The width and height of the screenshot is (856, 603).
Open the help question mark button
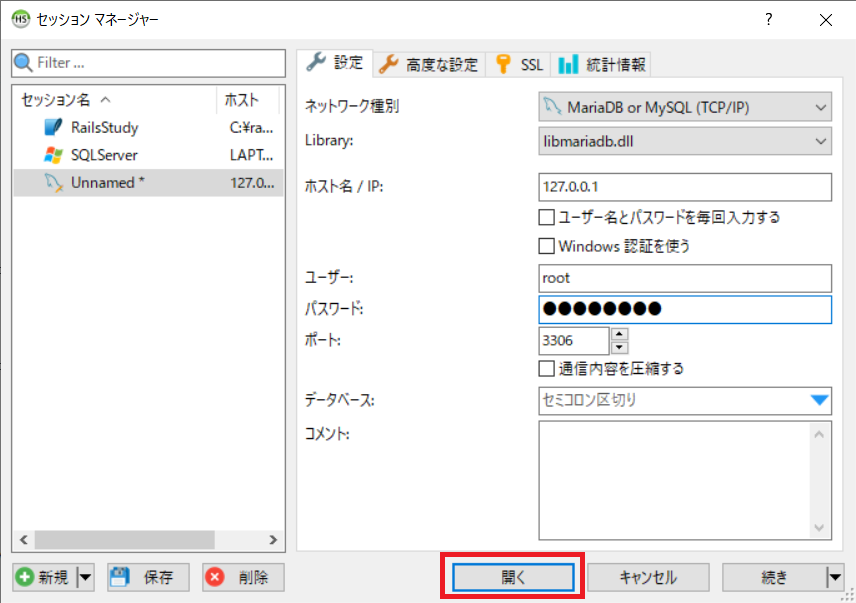769,20
